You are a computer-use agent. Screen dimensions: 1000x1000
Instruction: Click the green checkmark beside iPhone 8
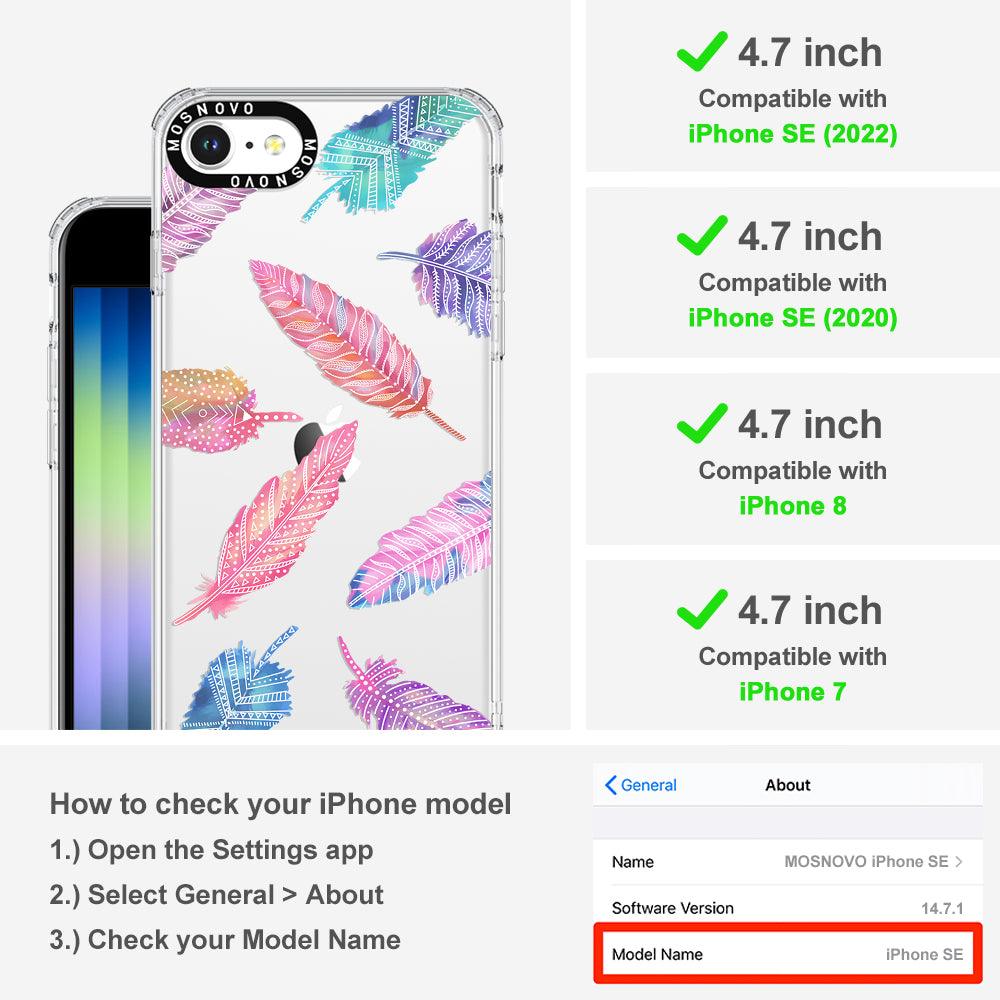tap(702, 423)
